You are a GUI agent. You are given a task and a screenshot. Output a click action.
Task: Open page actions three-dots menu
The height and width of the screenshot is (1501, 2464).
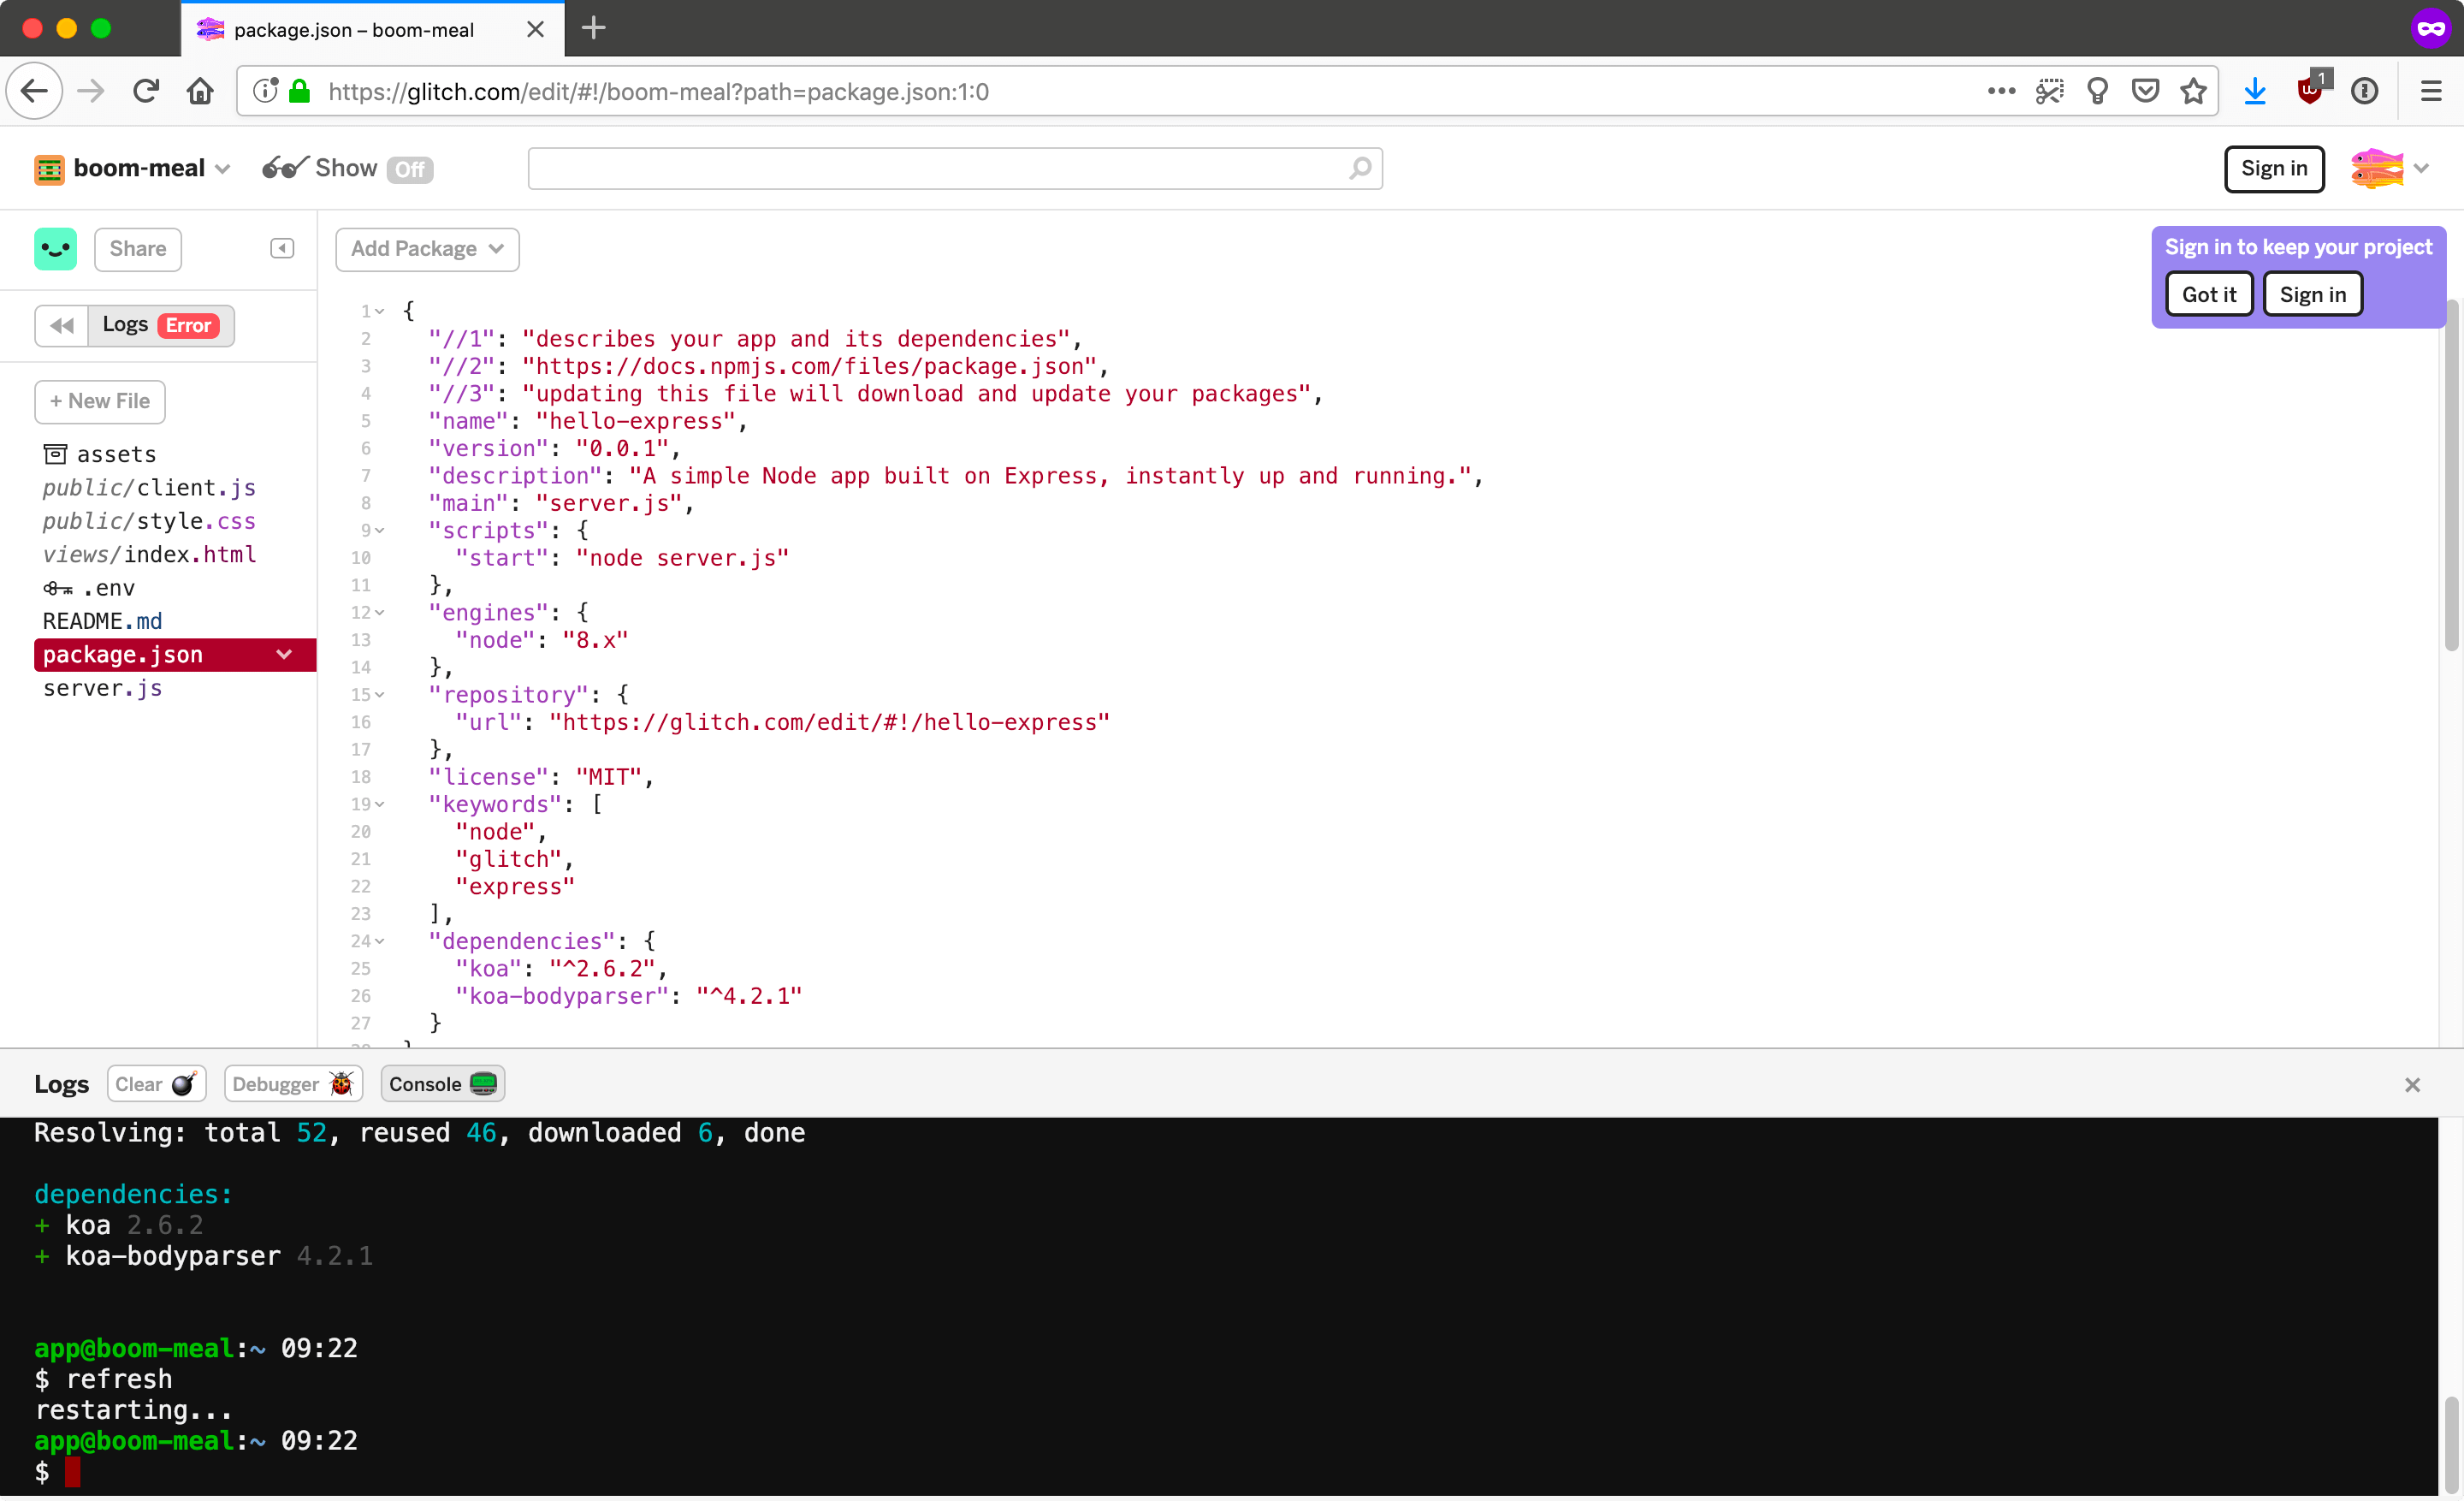point(2001,91)
